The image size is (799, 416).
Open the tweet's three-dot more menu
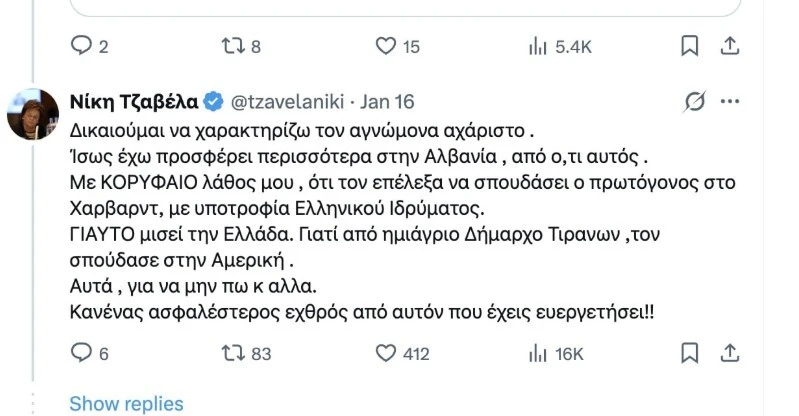click(x=731, y=102)
